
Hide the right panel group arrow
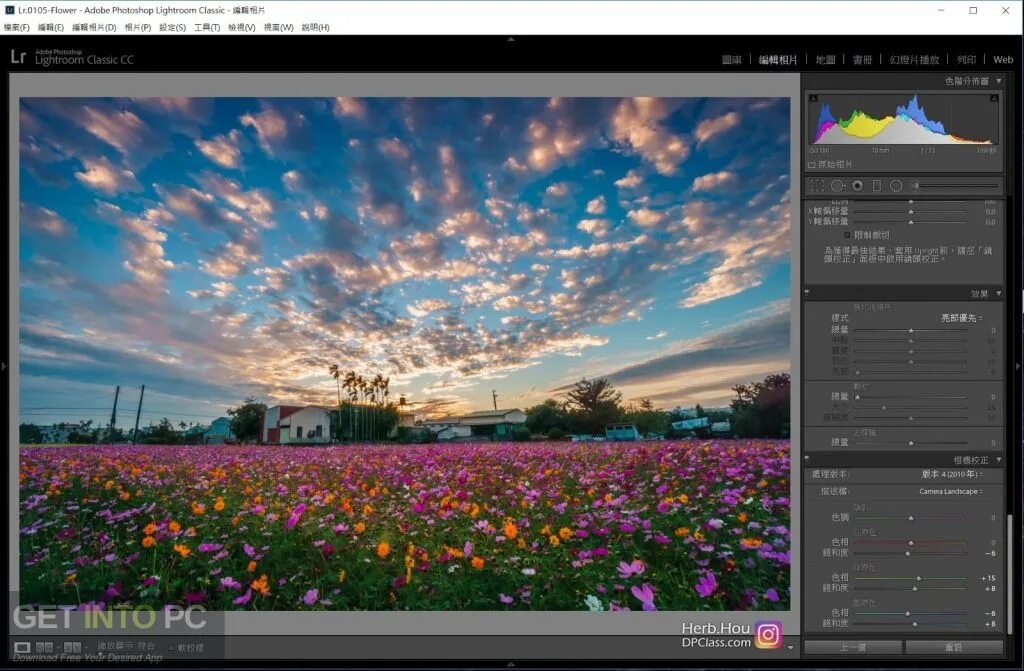[1018, 367]
